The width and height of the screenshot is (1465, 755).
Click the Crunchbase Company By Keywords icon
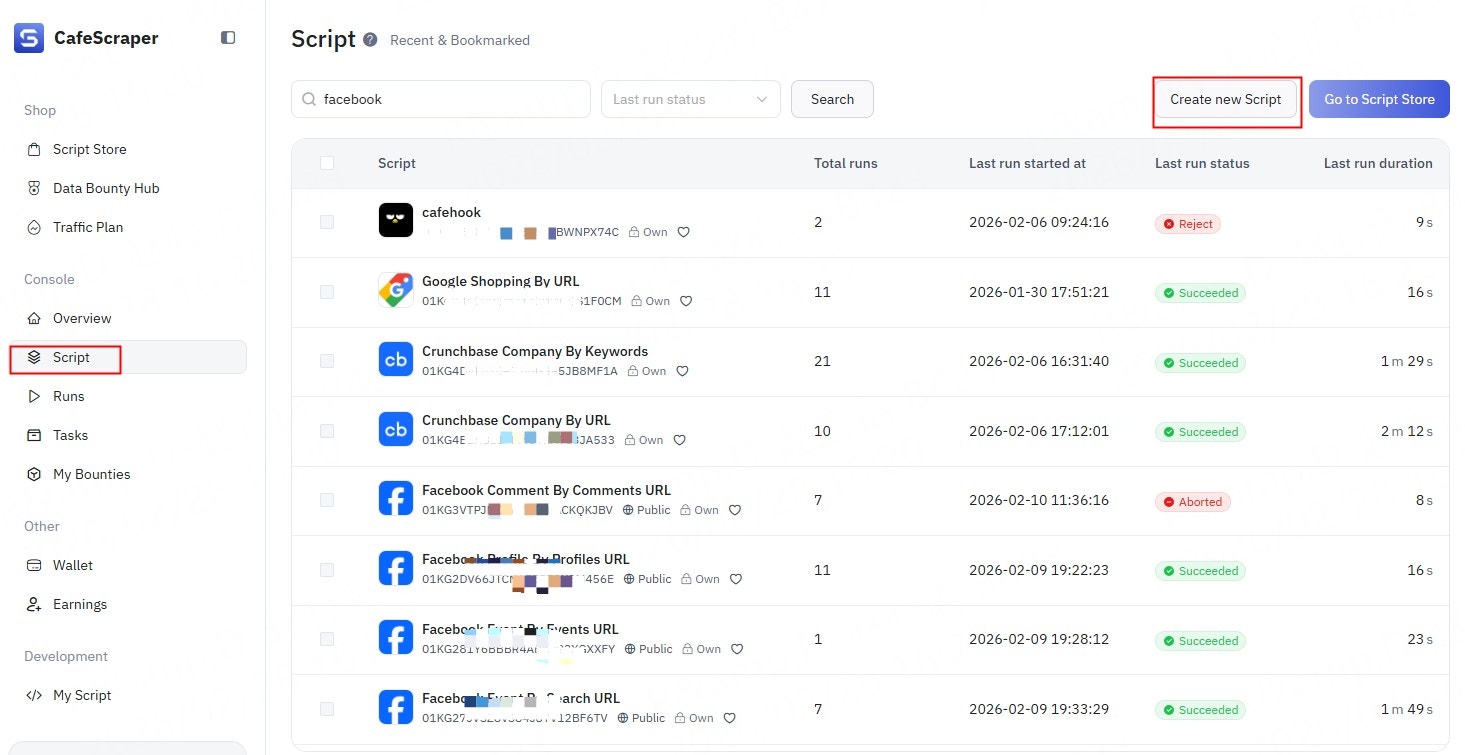[396, 359]
